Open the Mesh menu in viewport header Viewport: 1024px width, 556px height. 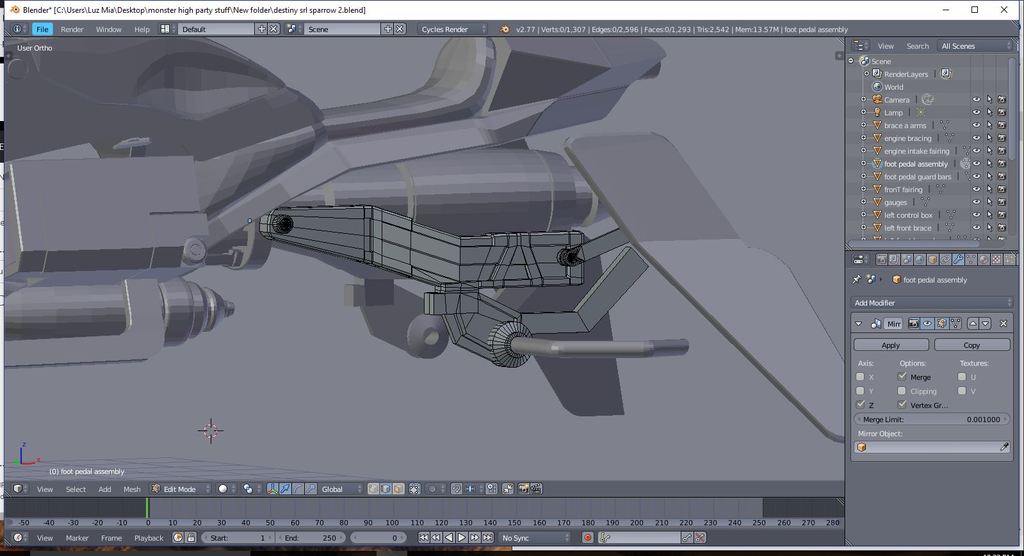(132, 489)
